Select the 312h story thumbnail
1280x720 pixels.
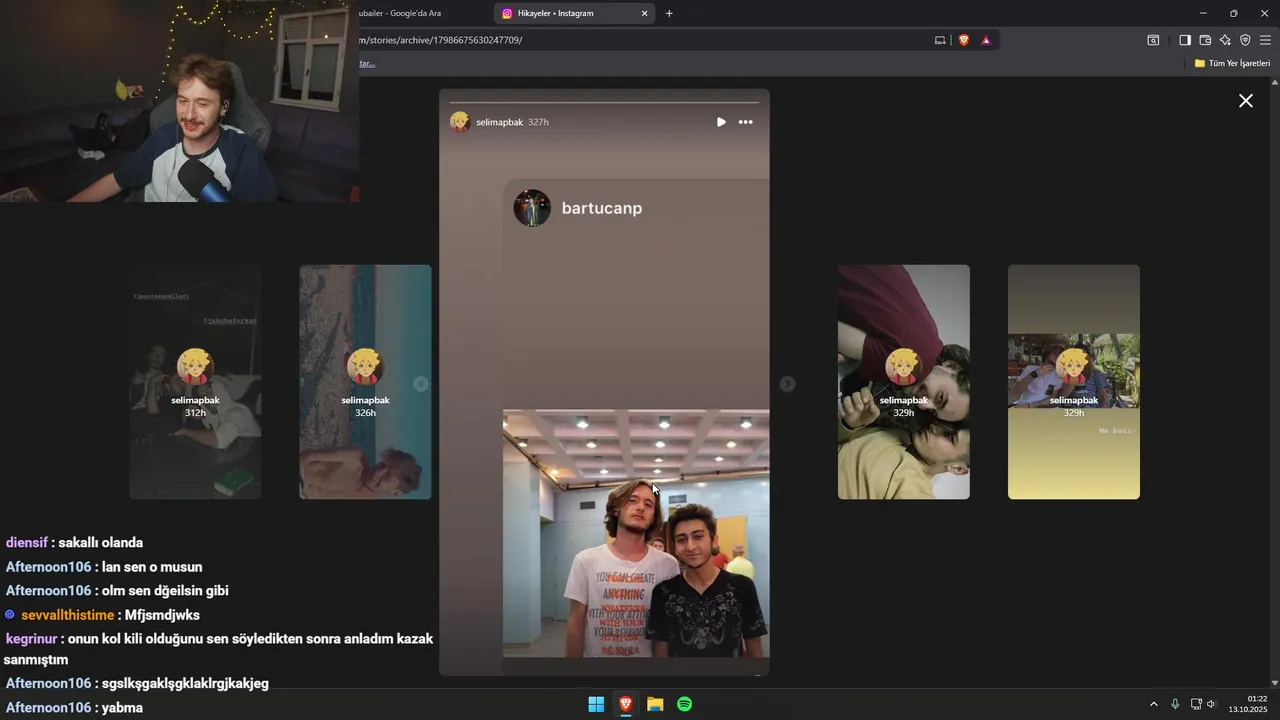tap(195, 382)
